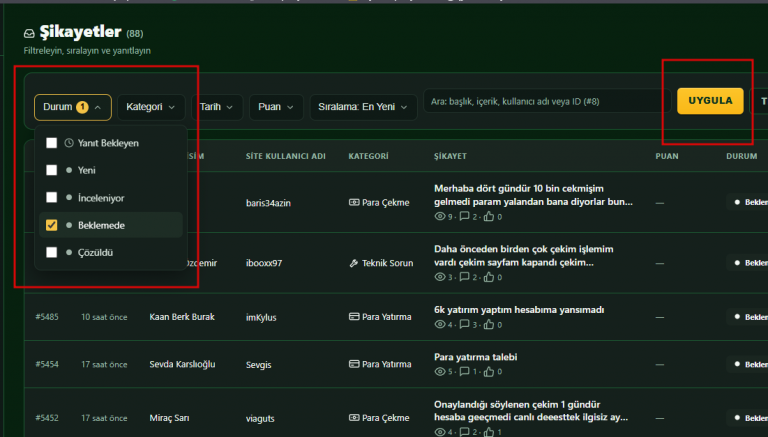The height and width of the screenshot is (437, 768).
Task: Click username viaguts
Action: pyautogui.click(x=260, y=418)
